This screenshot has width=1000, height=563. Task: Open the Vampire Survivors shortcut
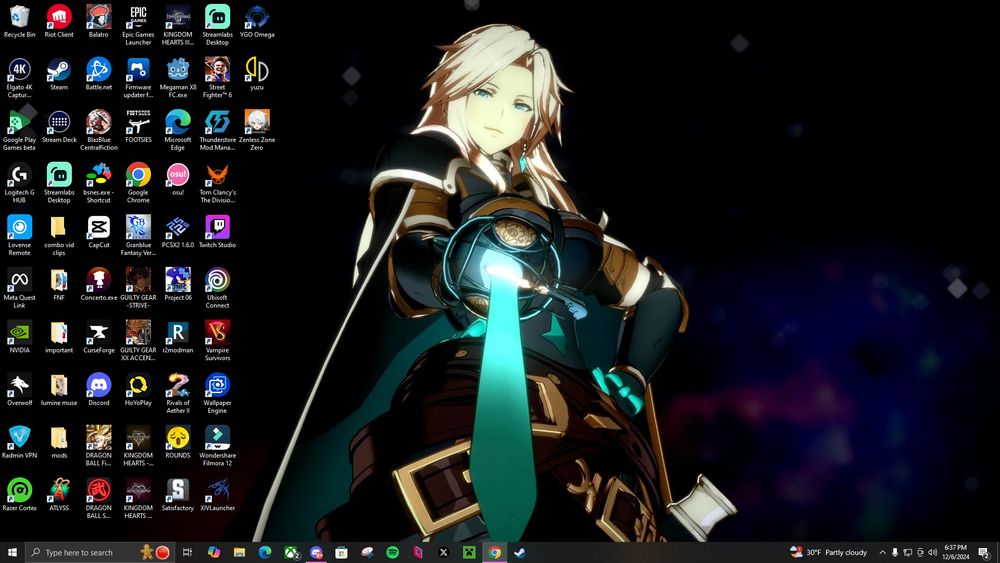[217, 340]
